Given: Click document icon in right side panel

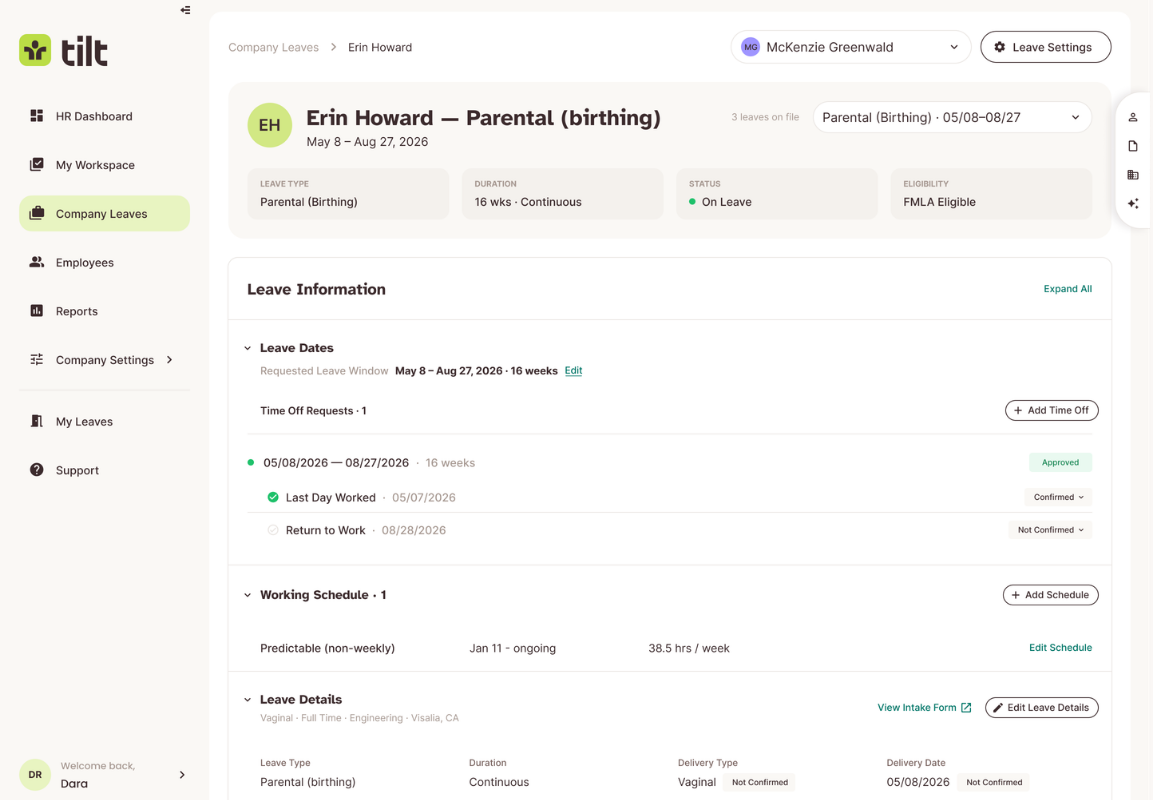Looking at the screenshot, I should [1133, 146].
